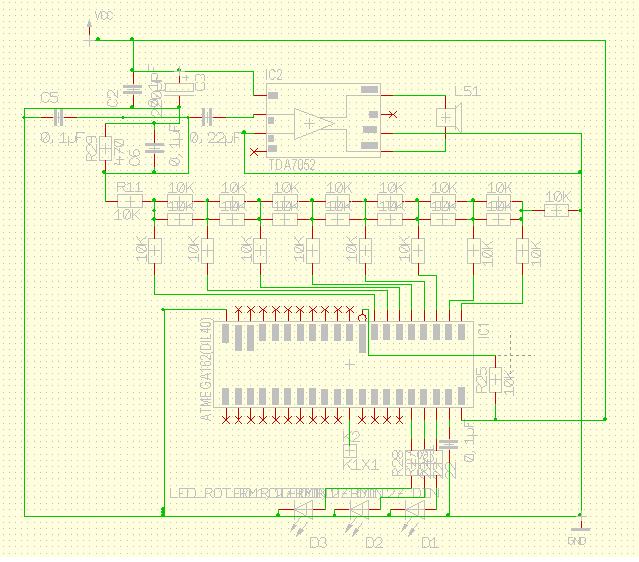Screen dimensions: 639x562
Task: Click the VCC net label
Action: coord(104,16)
